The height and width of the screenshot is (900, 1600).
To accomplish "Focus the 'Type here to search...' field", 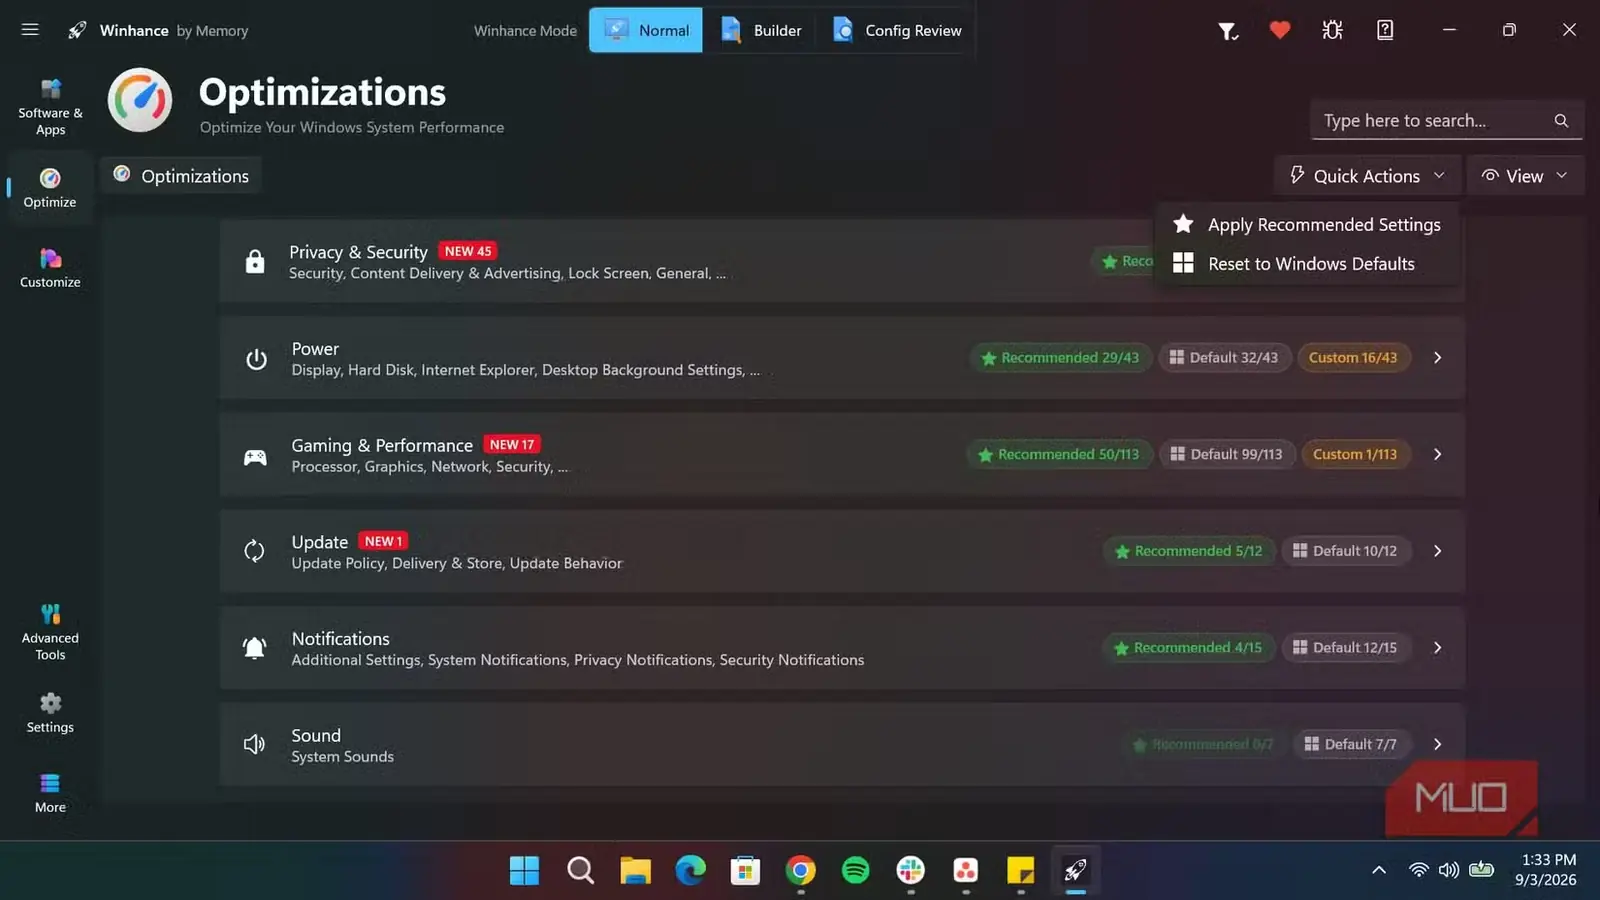I will 1447,121.
